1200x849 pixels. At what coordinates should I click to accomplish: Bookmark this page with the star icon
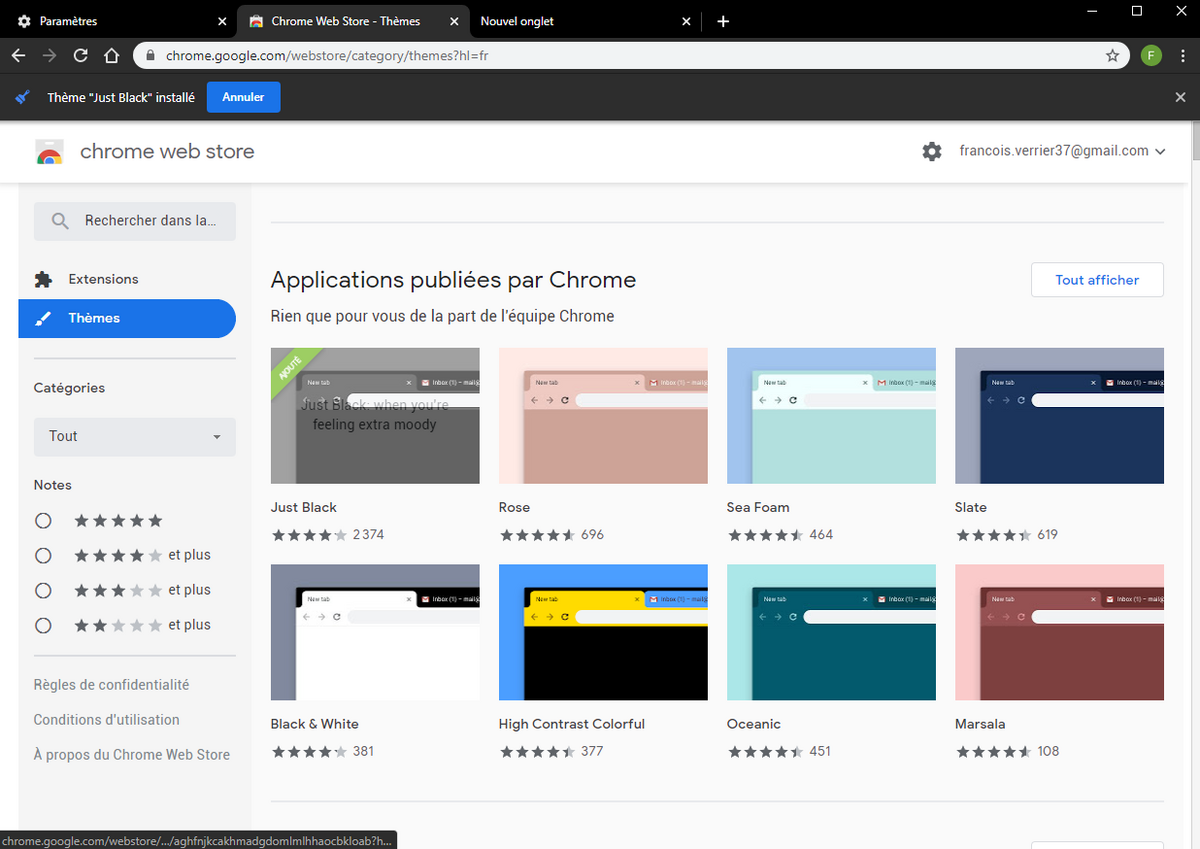[1112, 56]
